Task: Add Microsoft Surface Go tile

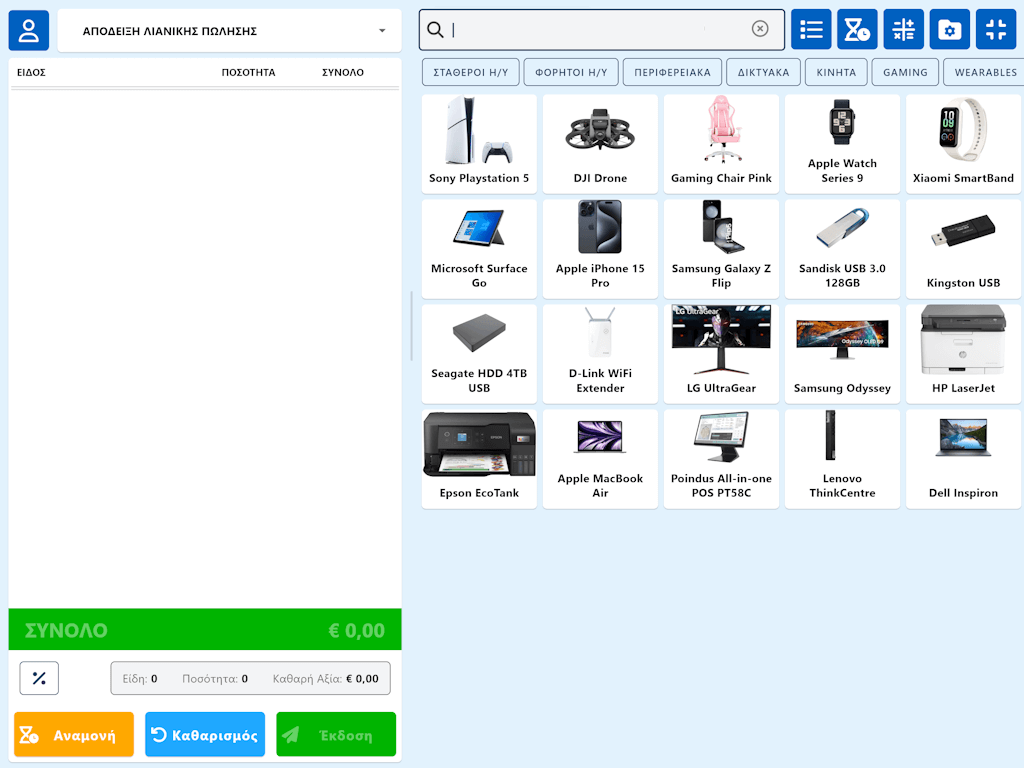Action: [x=479, y=249]
